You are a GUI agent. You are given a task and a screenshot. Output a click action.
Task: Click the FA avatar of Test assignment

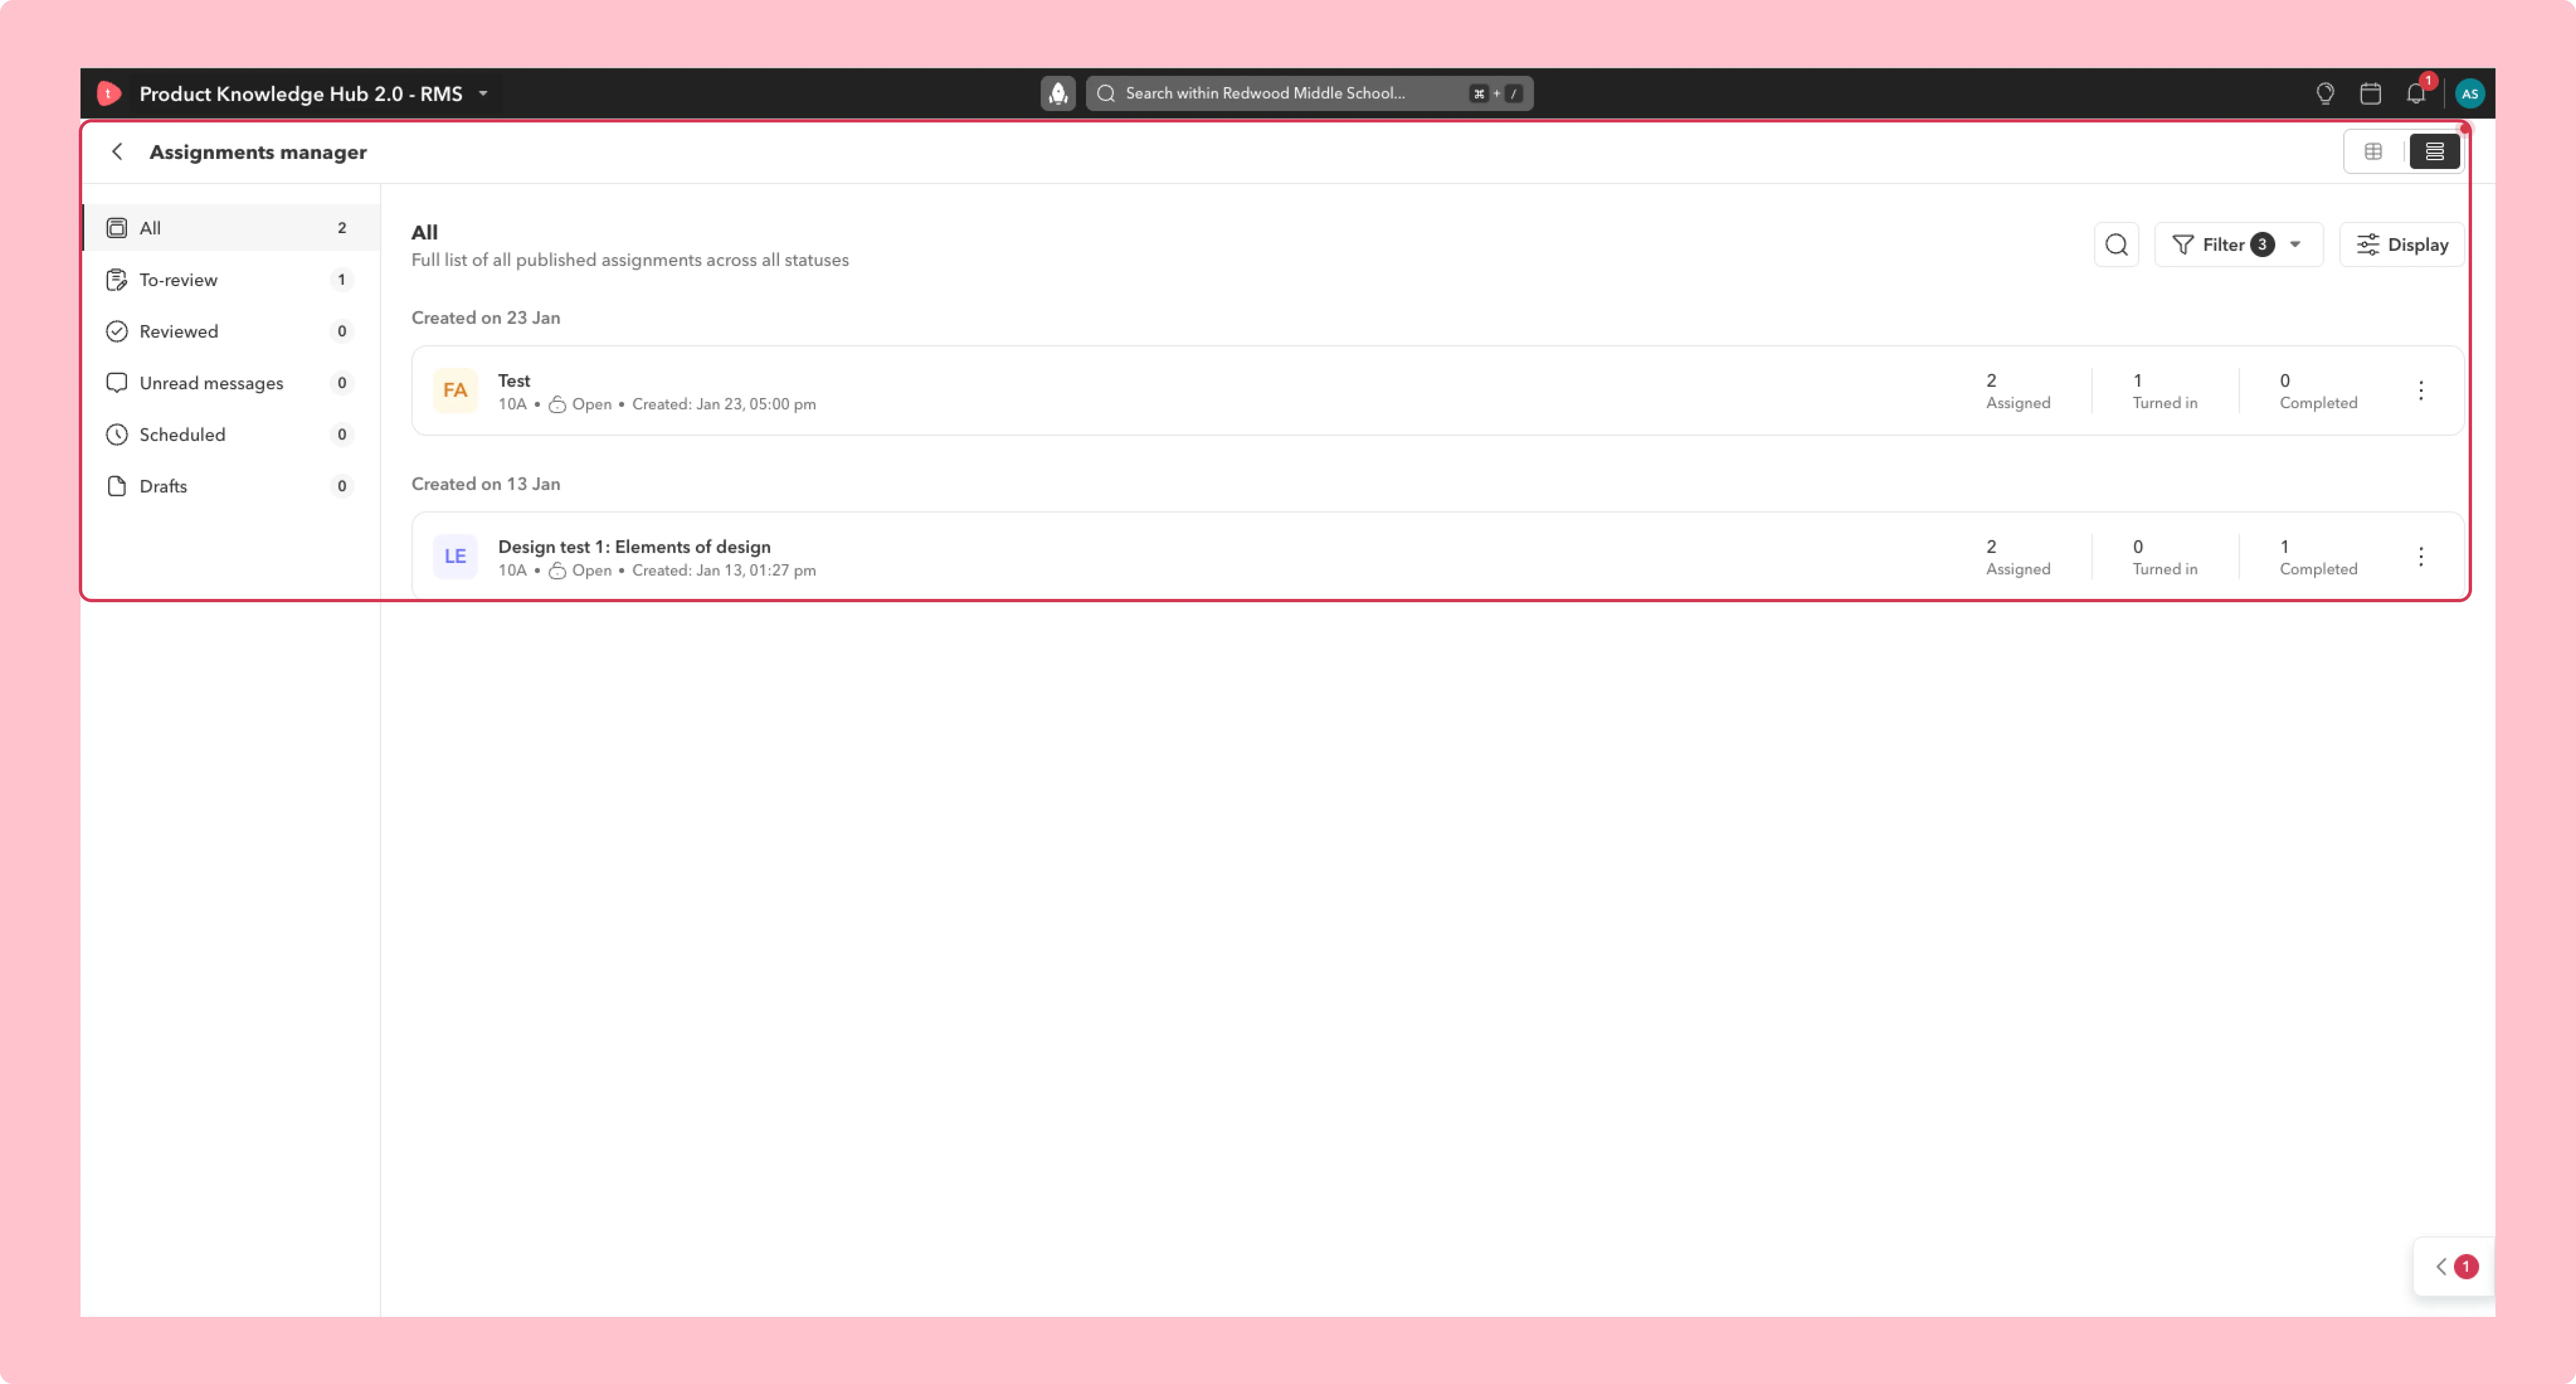pos(455,390)
